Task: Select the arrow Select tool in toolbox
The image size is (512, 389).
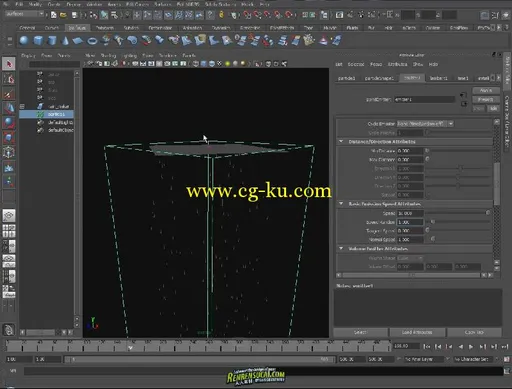Action: [x=9, y=64]
